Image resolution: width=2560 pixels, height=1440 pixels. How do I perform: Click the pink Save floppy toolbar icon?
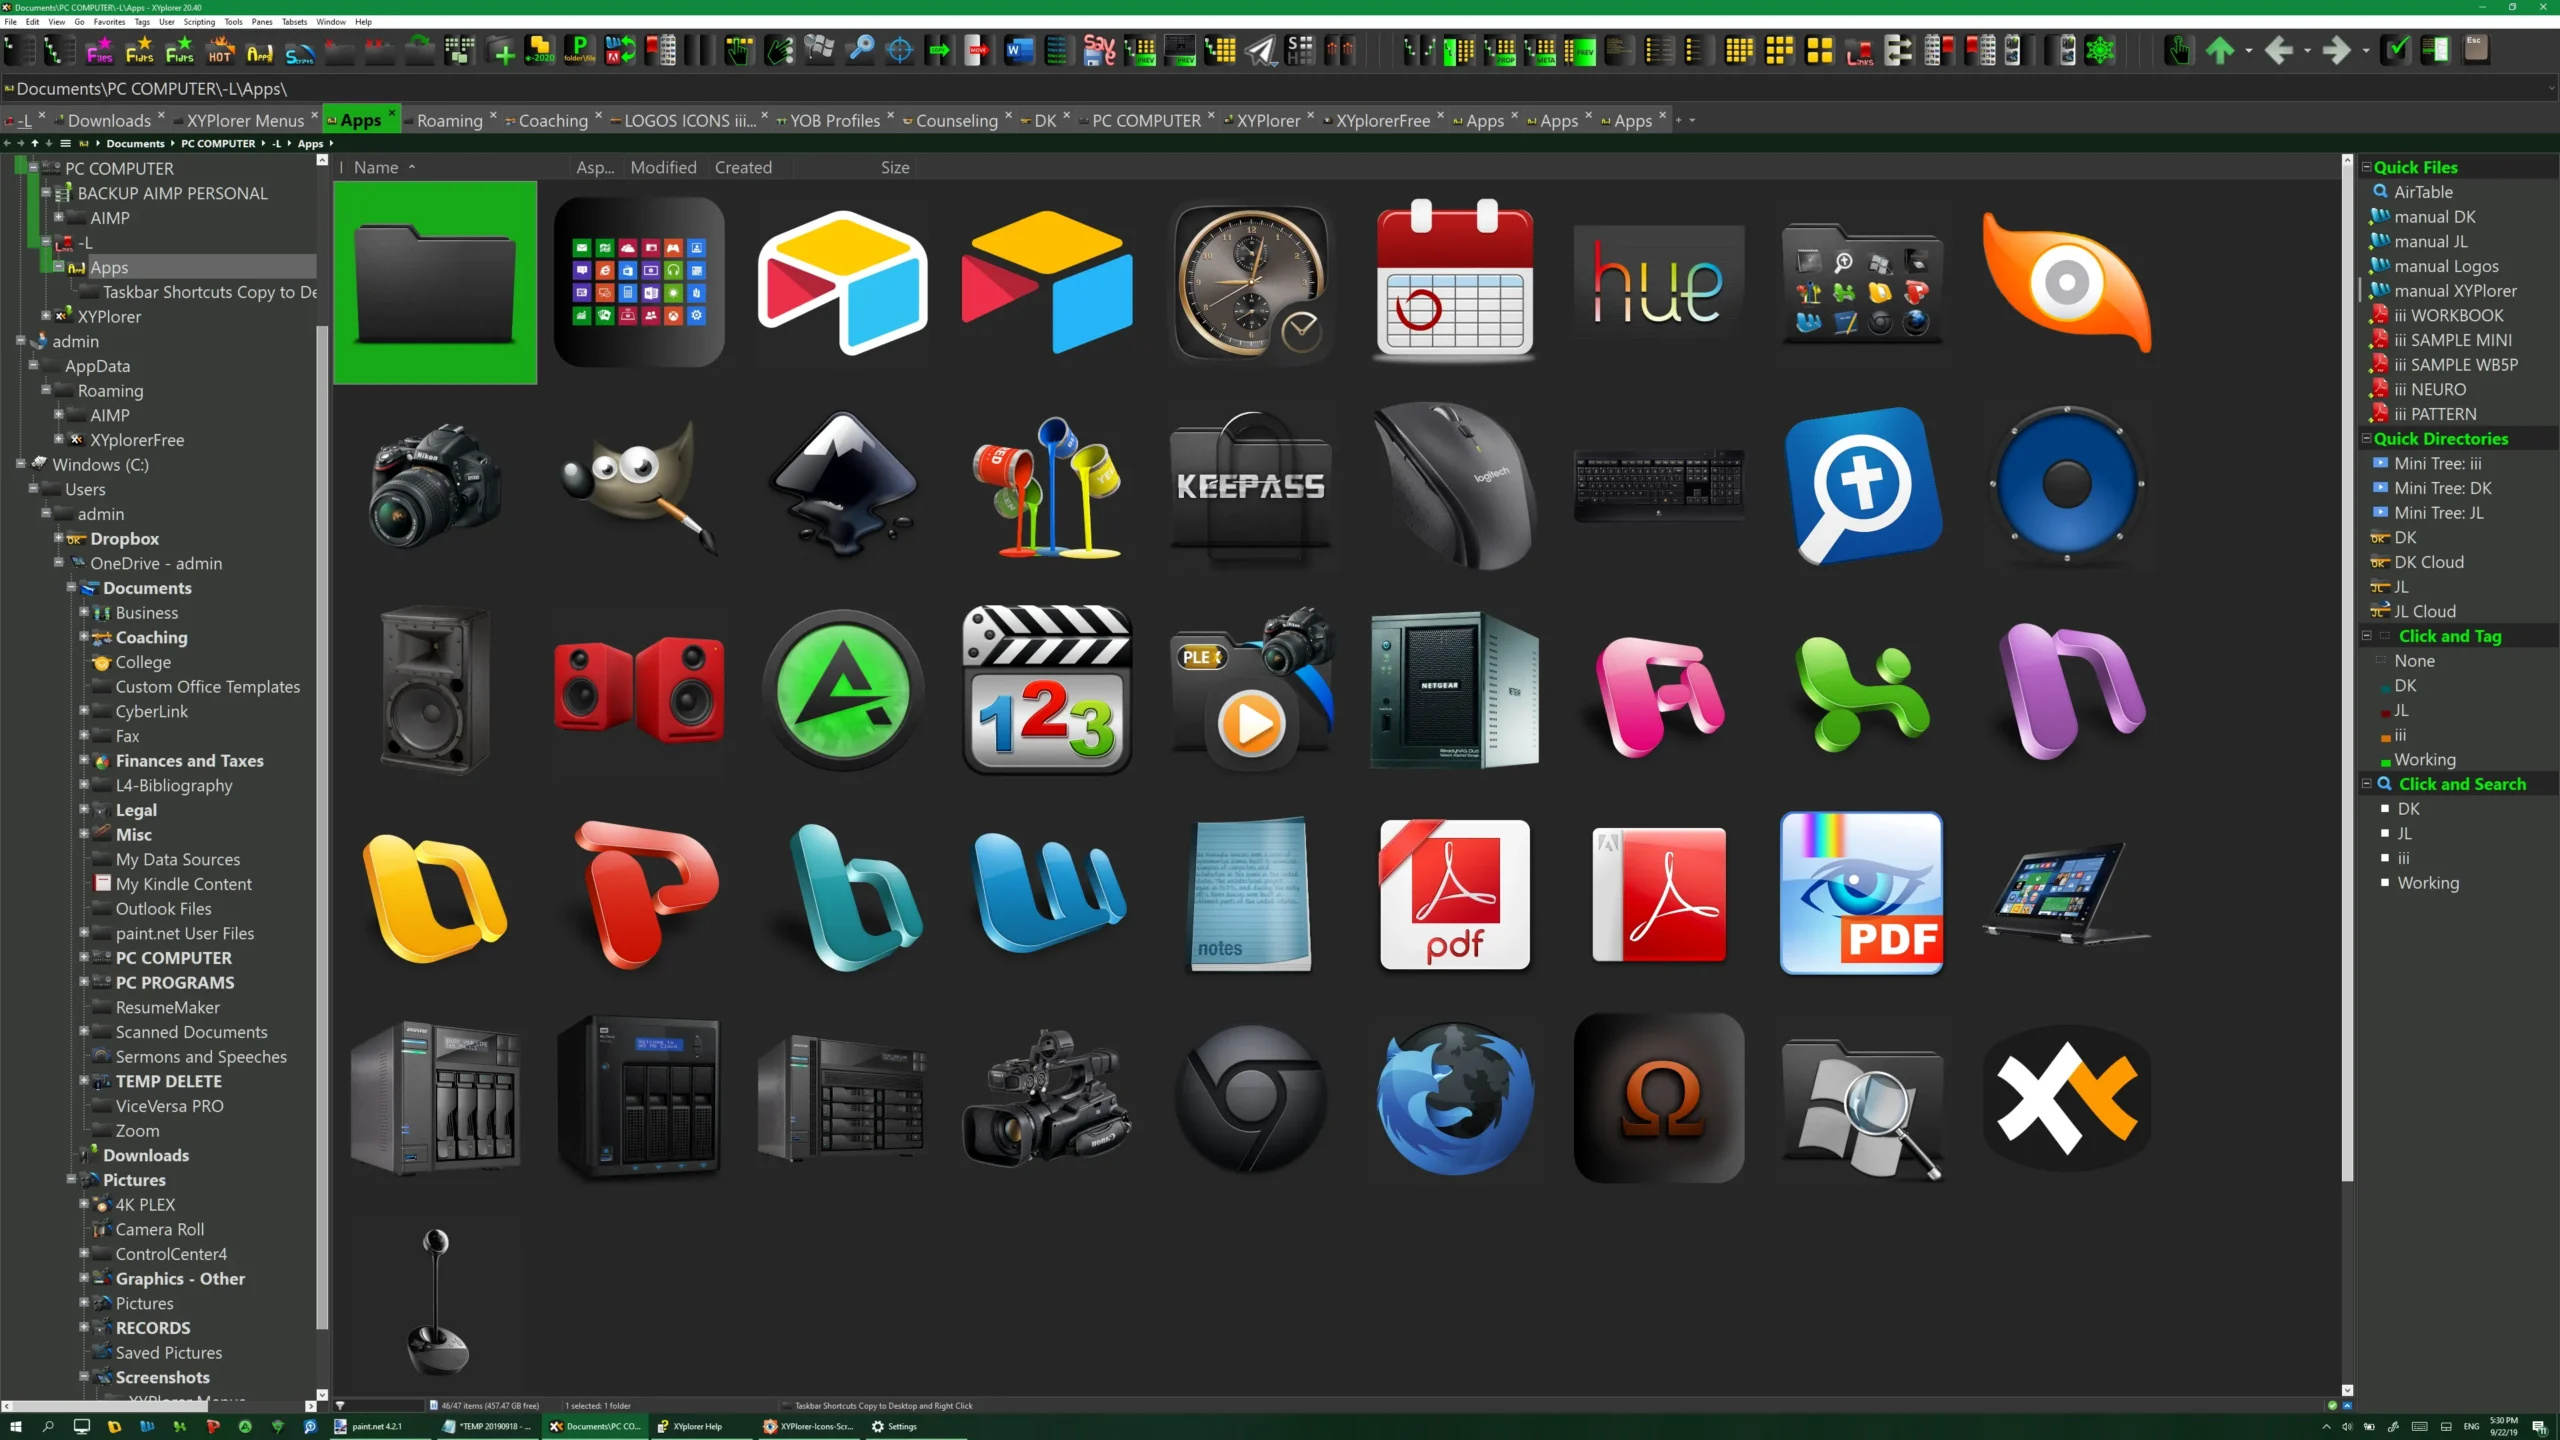tap(1098, 50)
